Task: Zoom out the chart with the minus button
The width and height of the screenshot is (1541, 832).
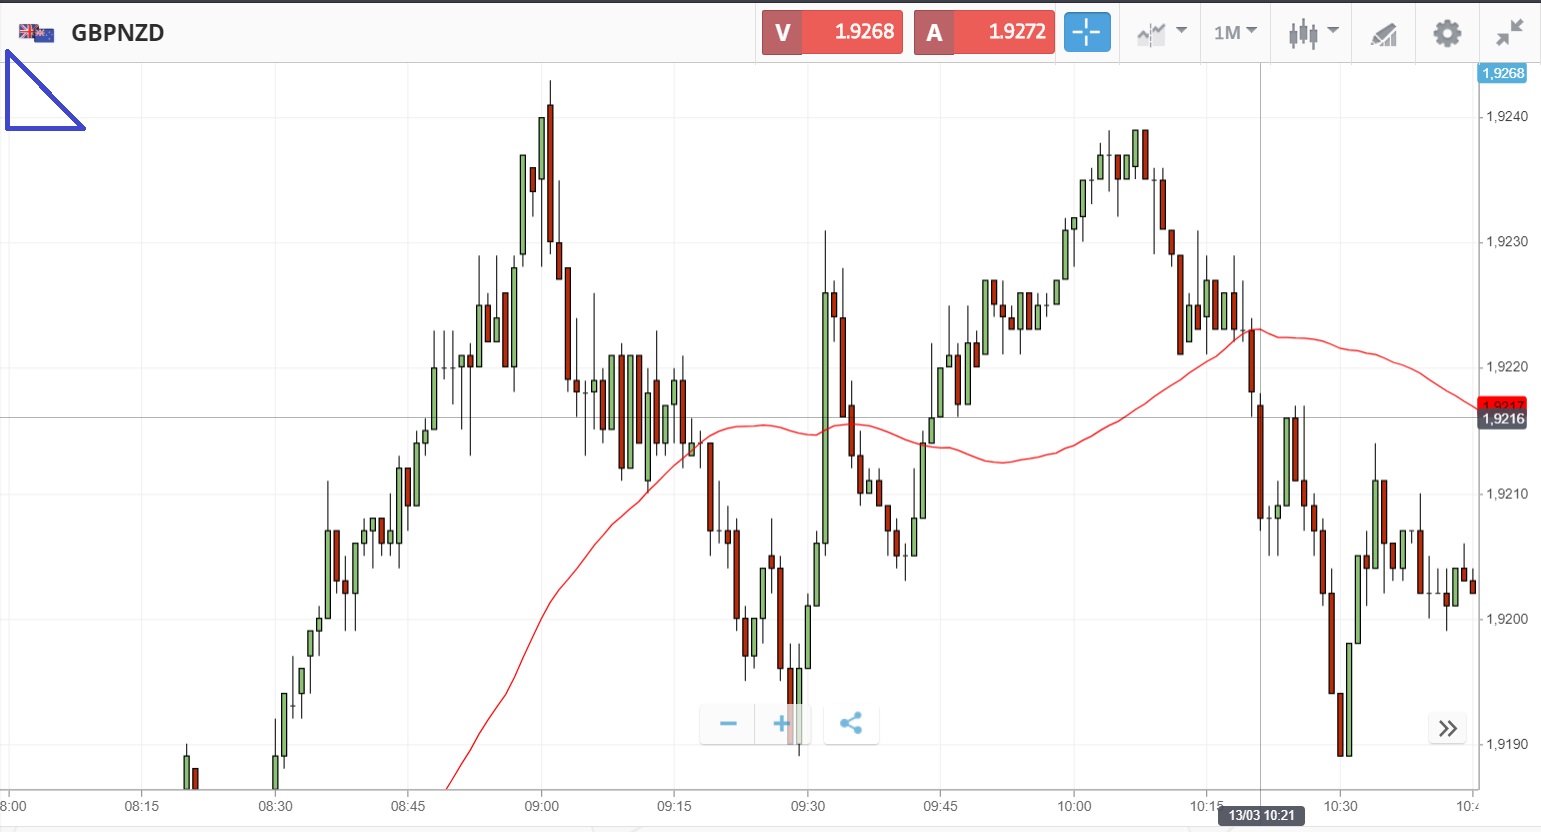Action: tap(728, 724)
